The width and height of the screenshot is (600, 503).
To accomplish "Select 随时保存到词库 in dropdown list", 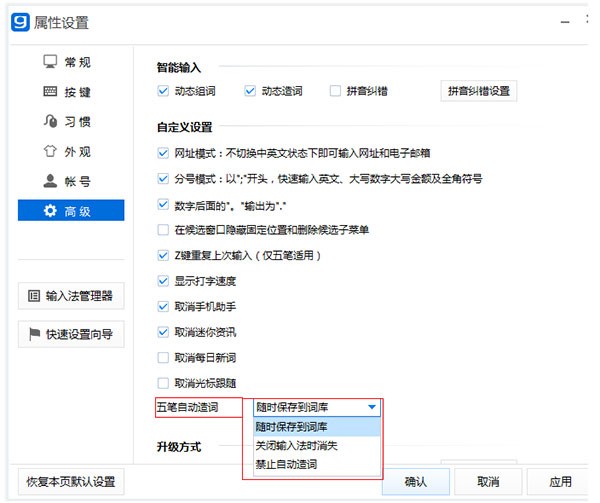I will click(x=317, y=427).
